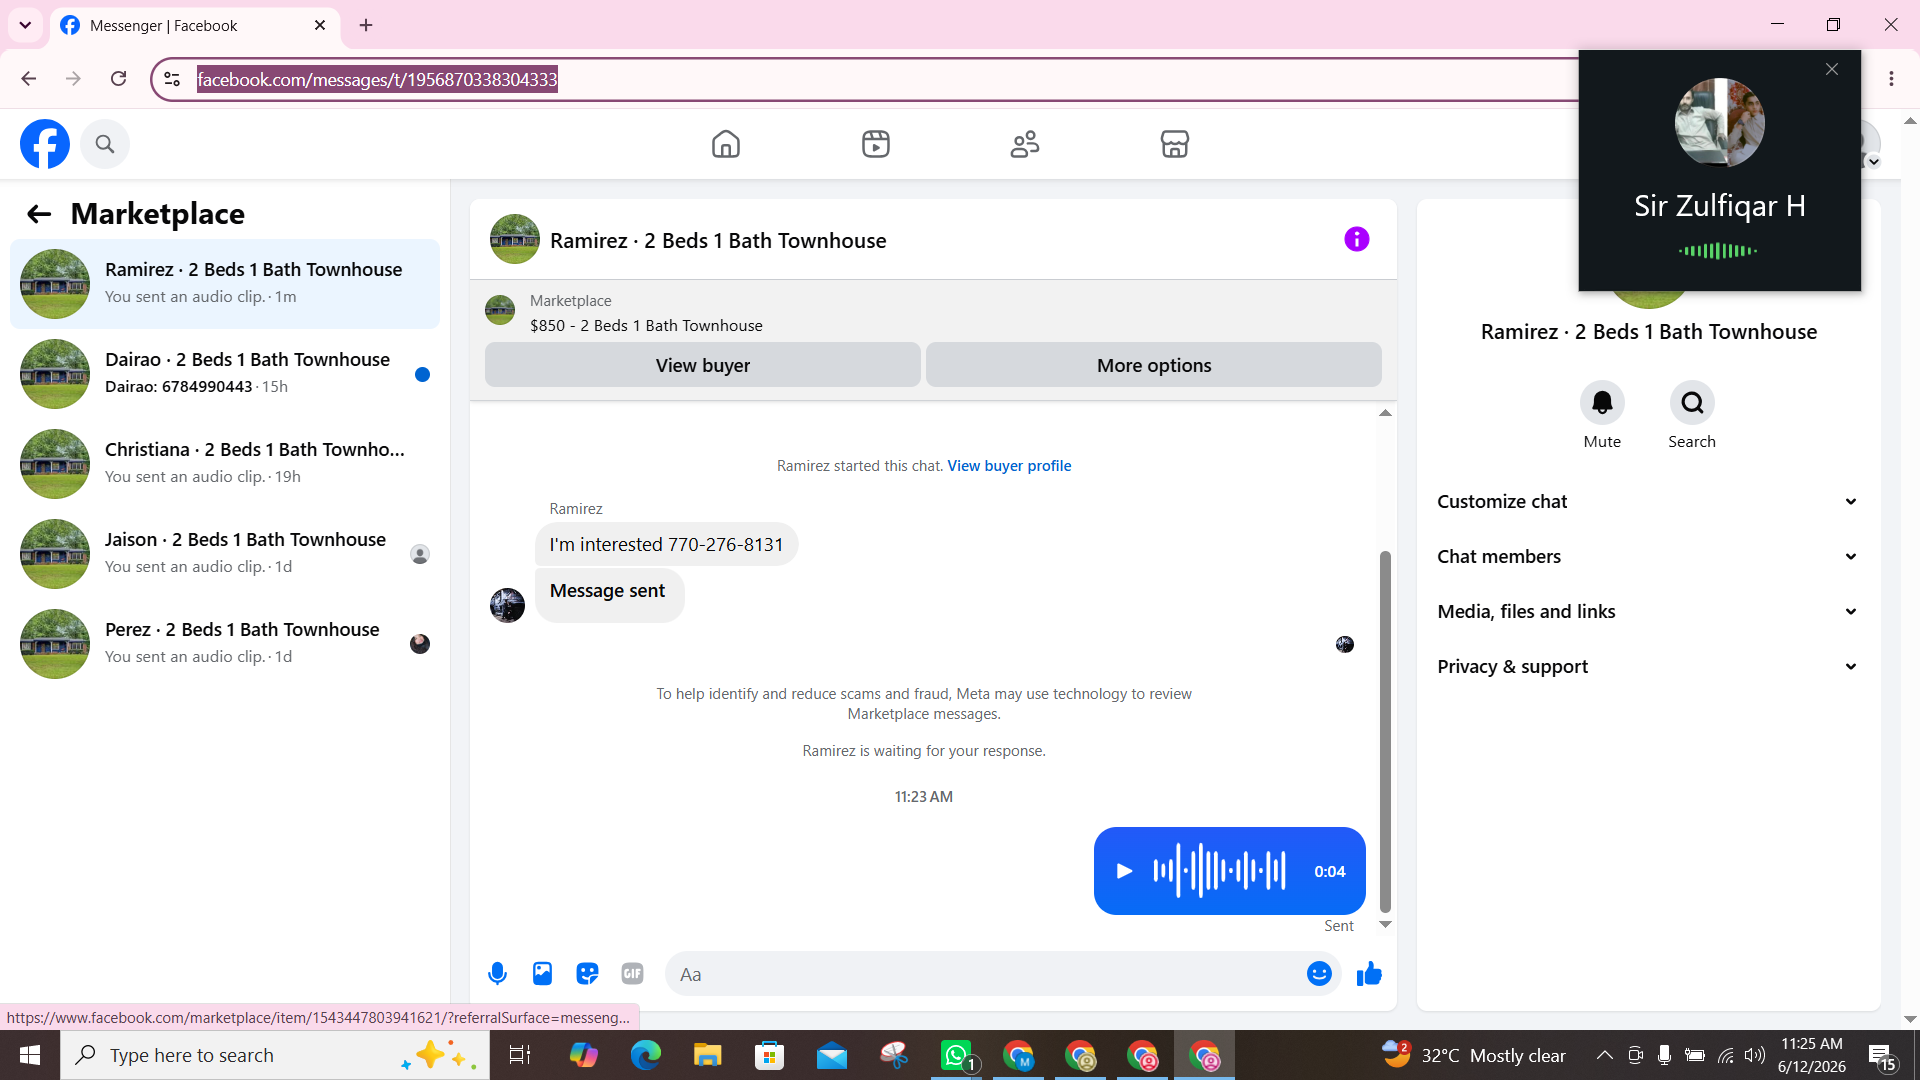Open the Marketplace storefront icon
Image resolution: width=1920 pixels, height=1080 pixels.
coord(1175,144)
